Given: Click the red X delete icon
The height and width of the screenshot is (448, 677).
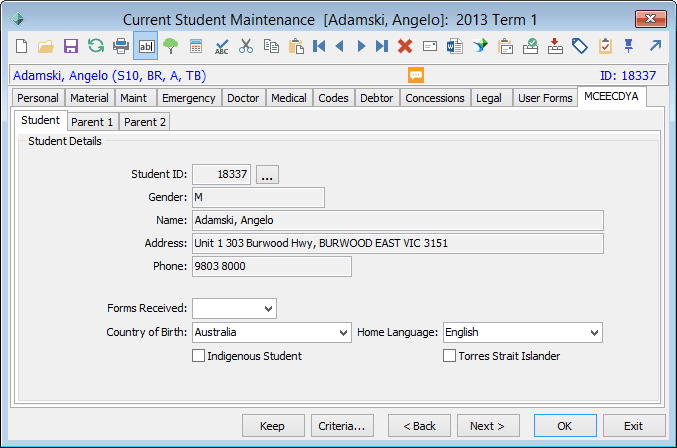Looking at the screenshot, I should pyautogui.click(x=405, y=46).
